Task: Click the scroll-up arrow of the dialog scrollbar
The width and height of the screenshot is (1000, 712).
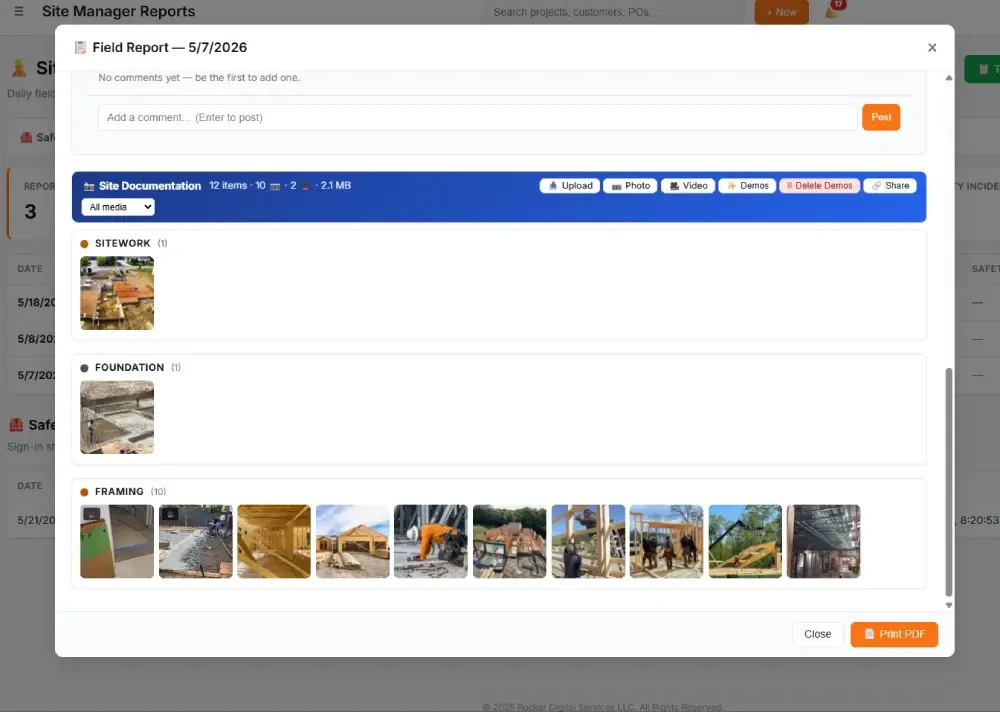Action: [x=949, y=78]
